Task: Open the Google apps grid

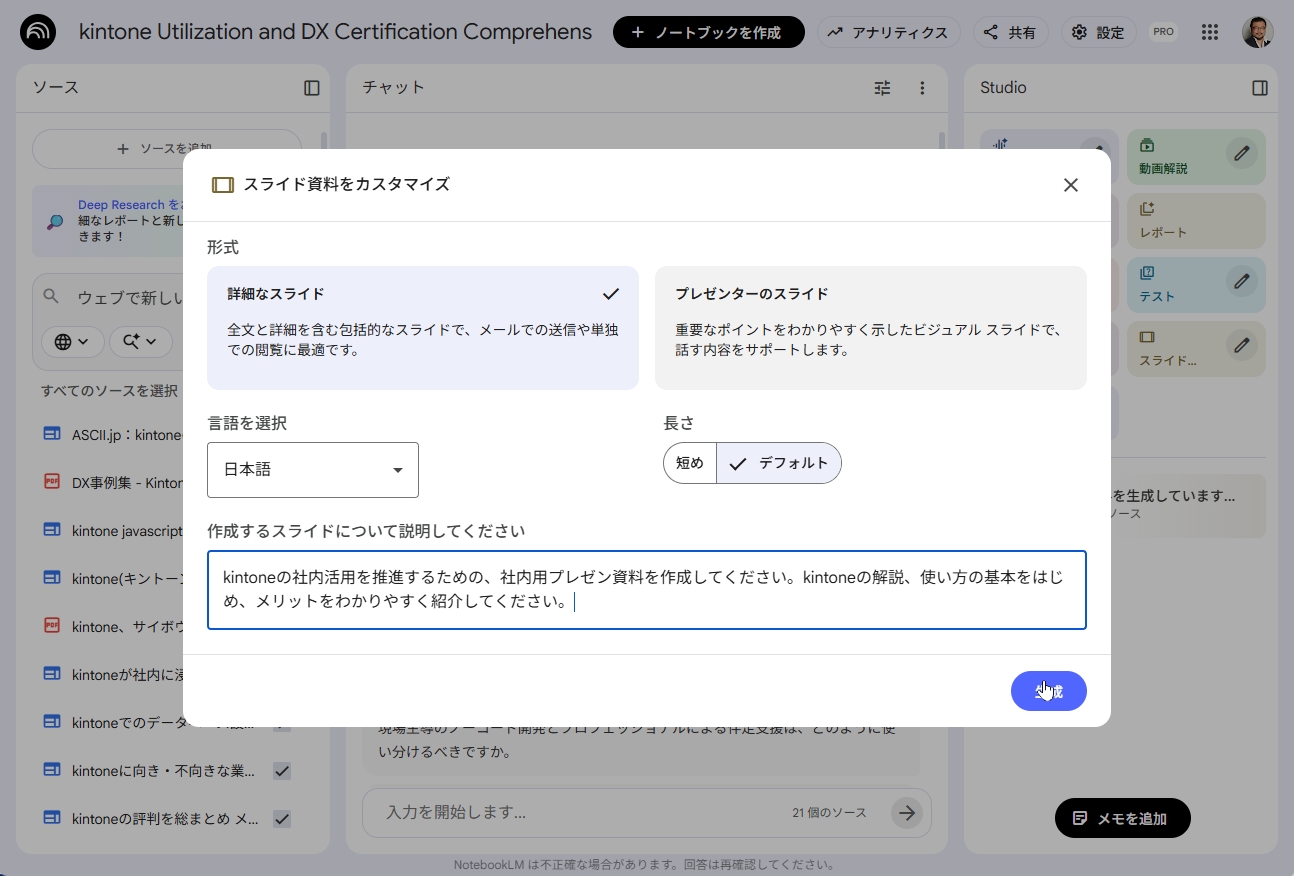Action: [x=1210, y=32]
